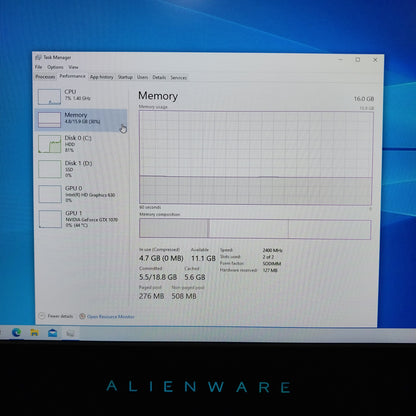
Task: Open the Mail app taskbar icon
Action: tap(52, 333)
